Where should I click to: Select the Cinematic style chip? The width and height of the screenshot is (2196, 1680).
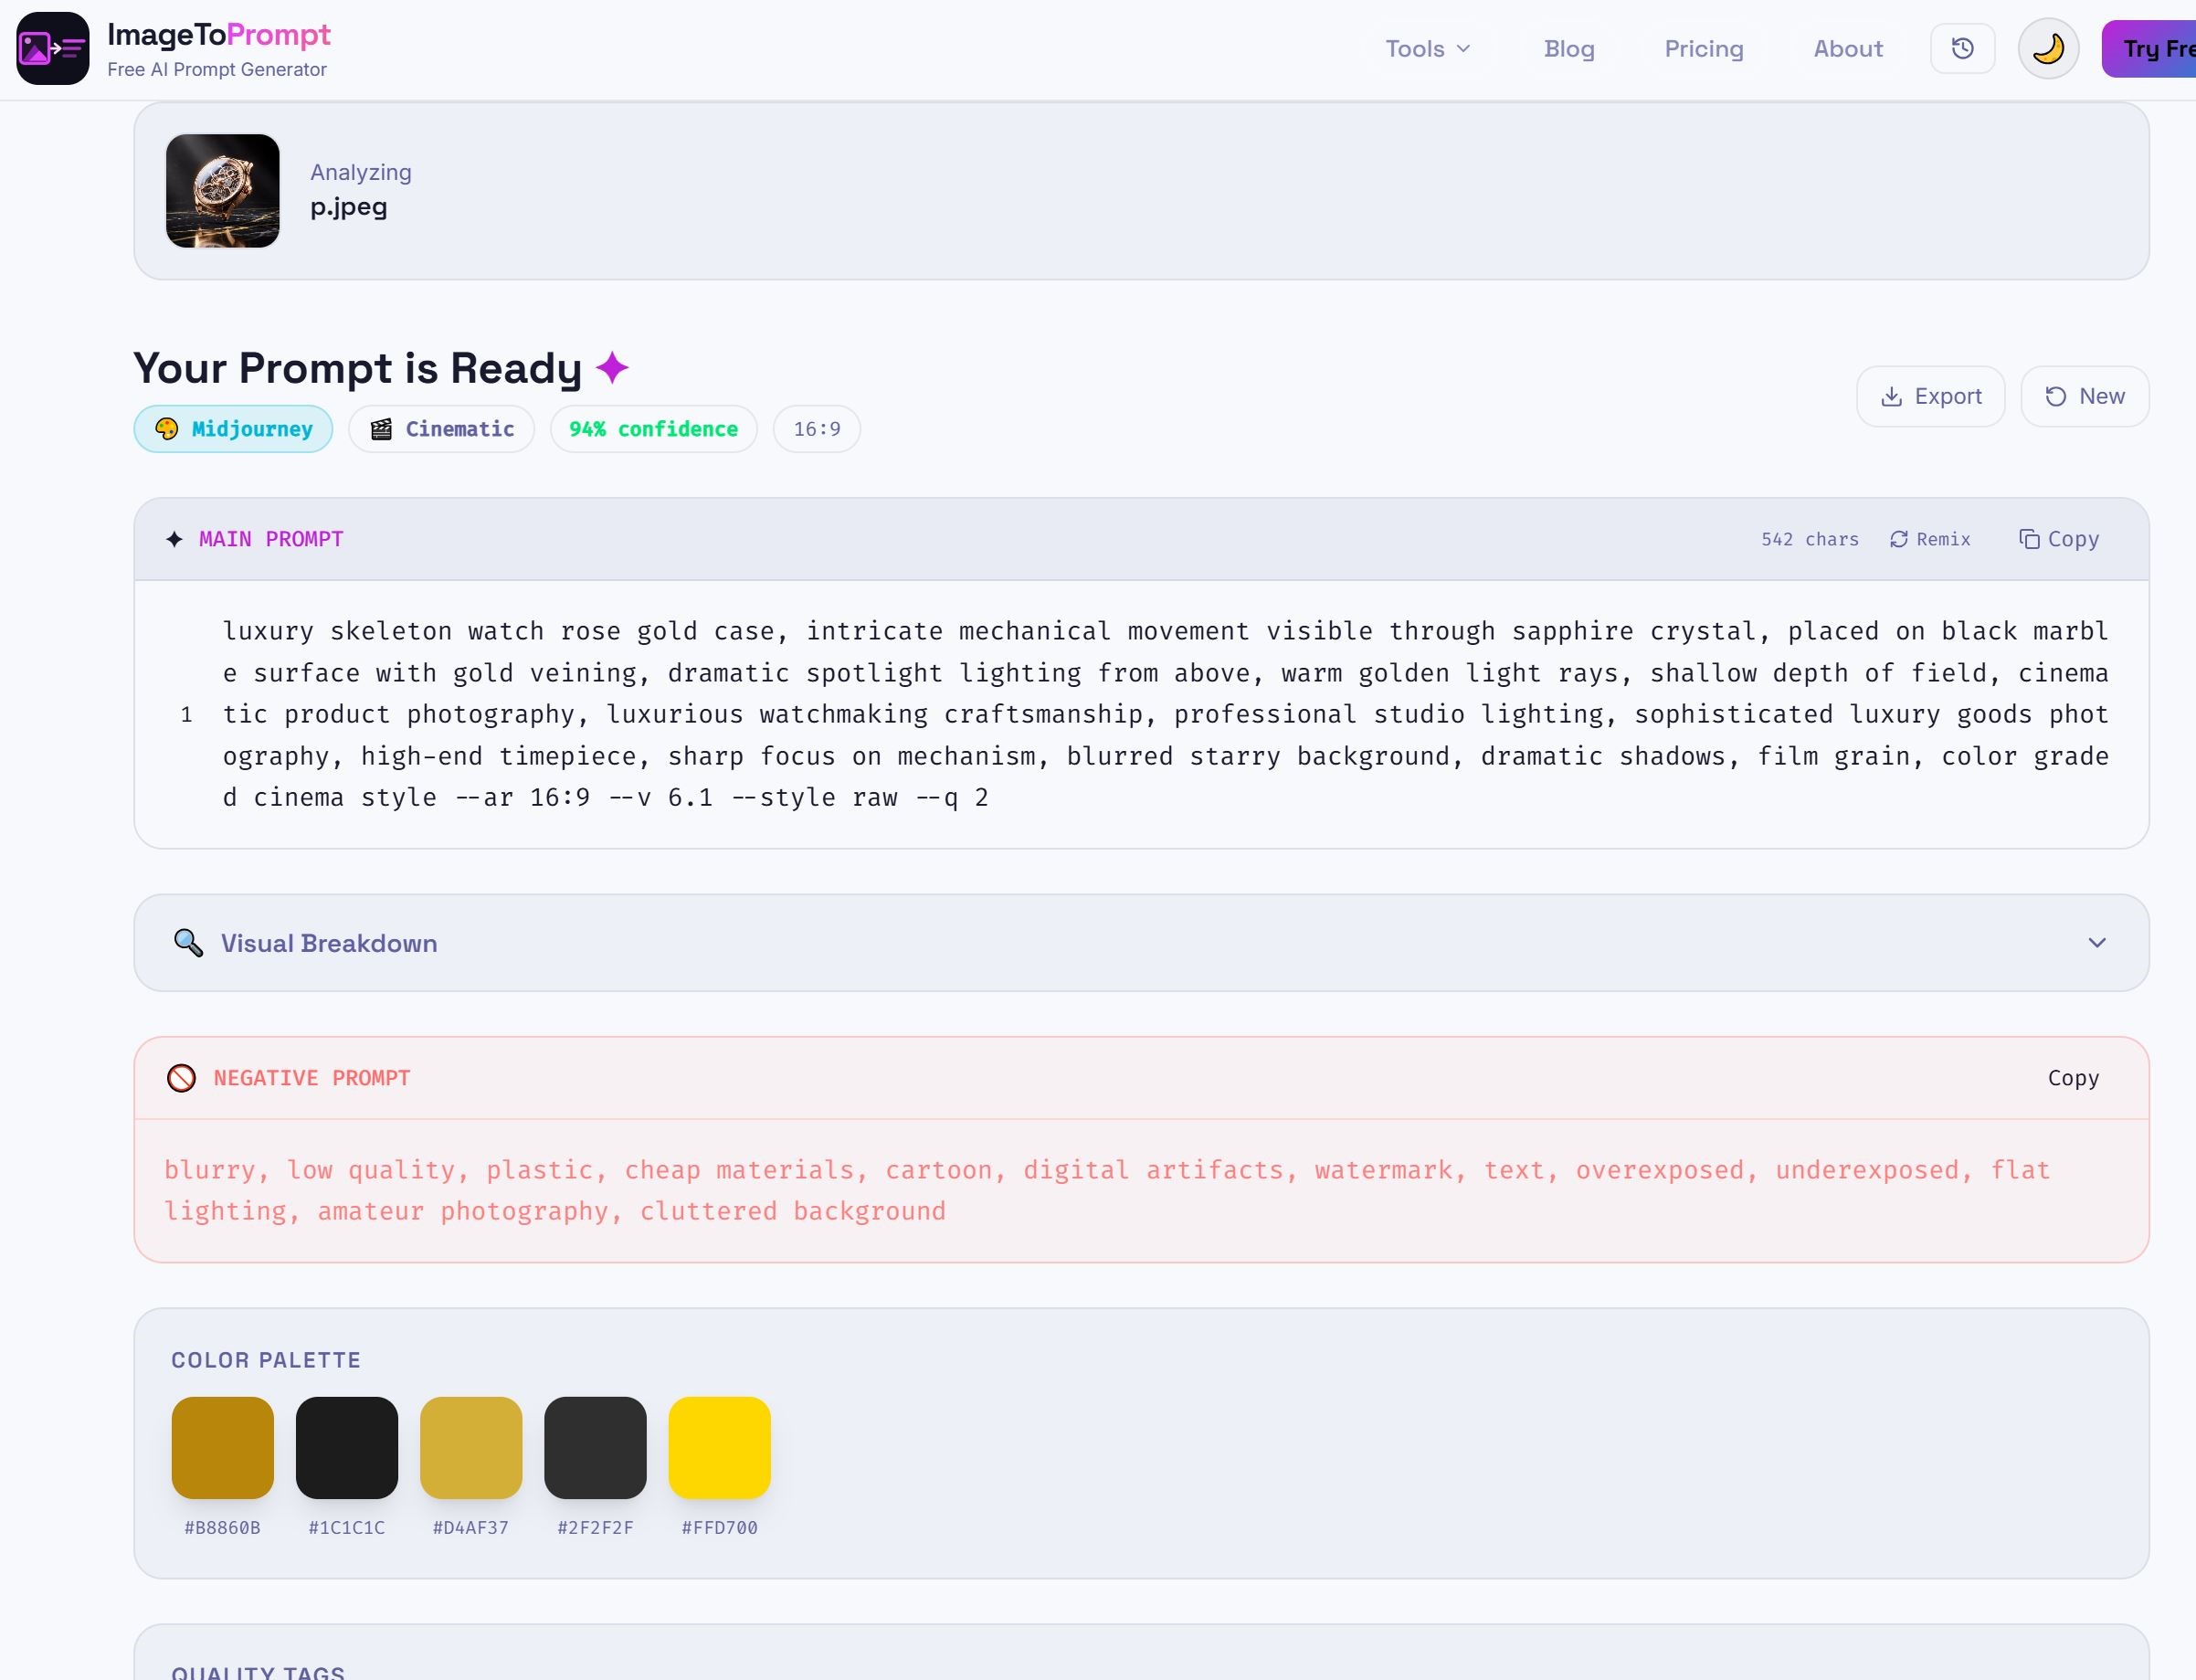pos(441,429)
